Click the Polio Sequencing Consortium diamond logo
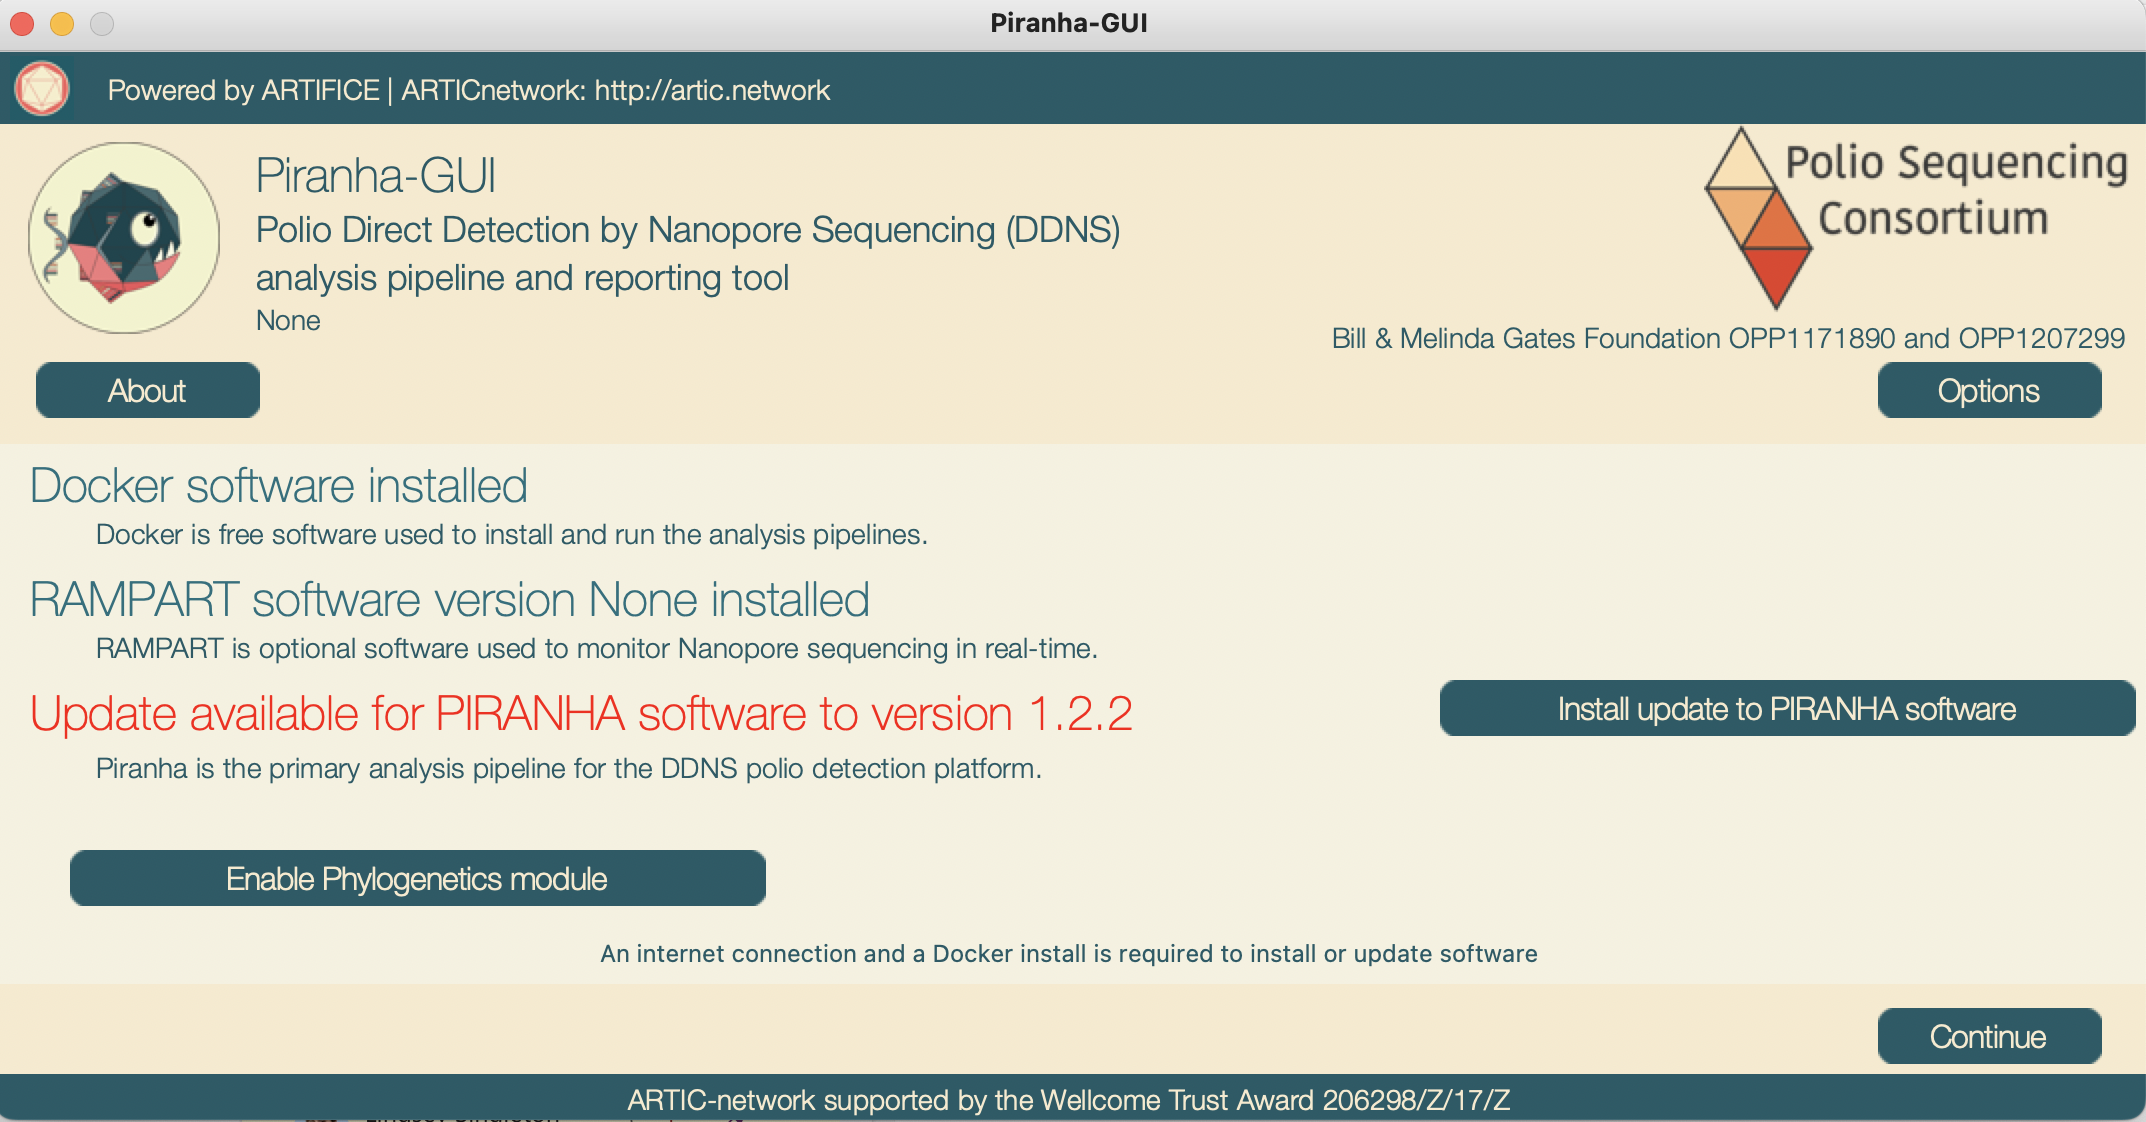 coord(1758,218)
